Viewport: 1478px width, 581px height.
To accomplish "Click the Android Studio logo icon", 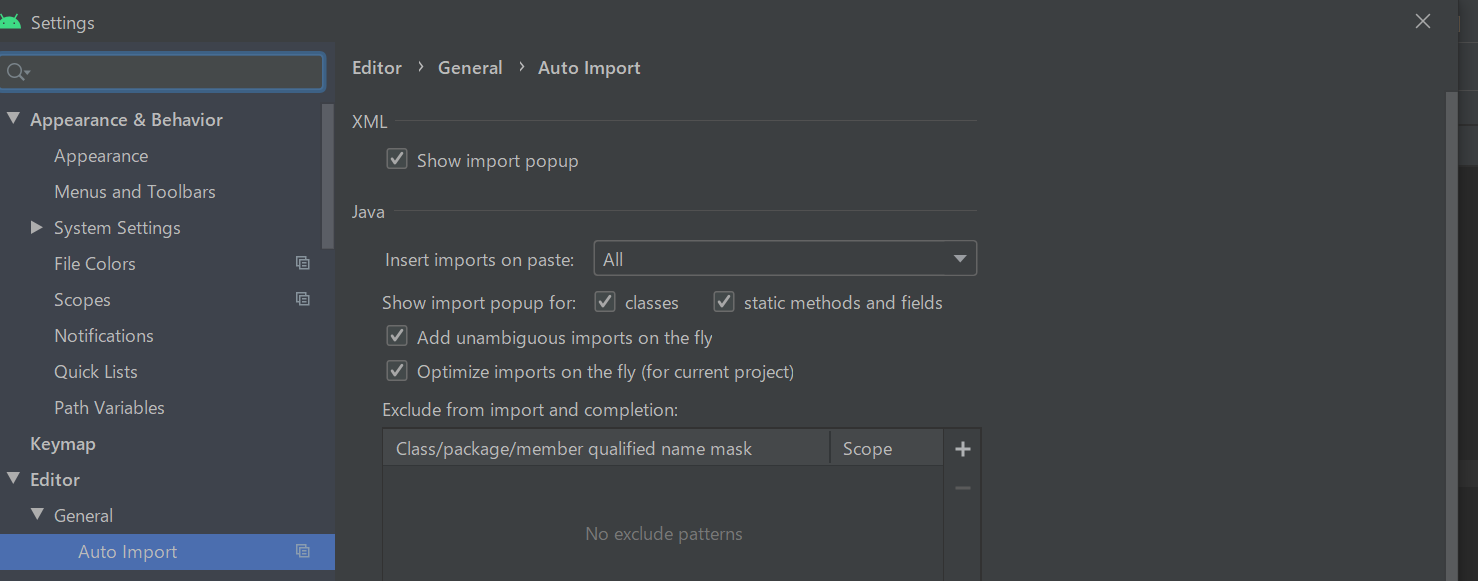I will click(10, 21).
